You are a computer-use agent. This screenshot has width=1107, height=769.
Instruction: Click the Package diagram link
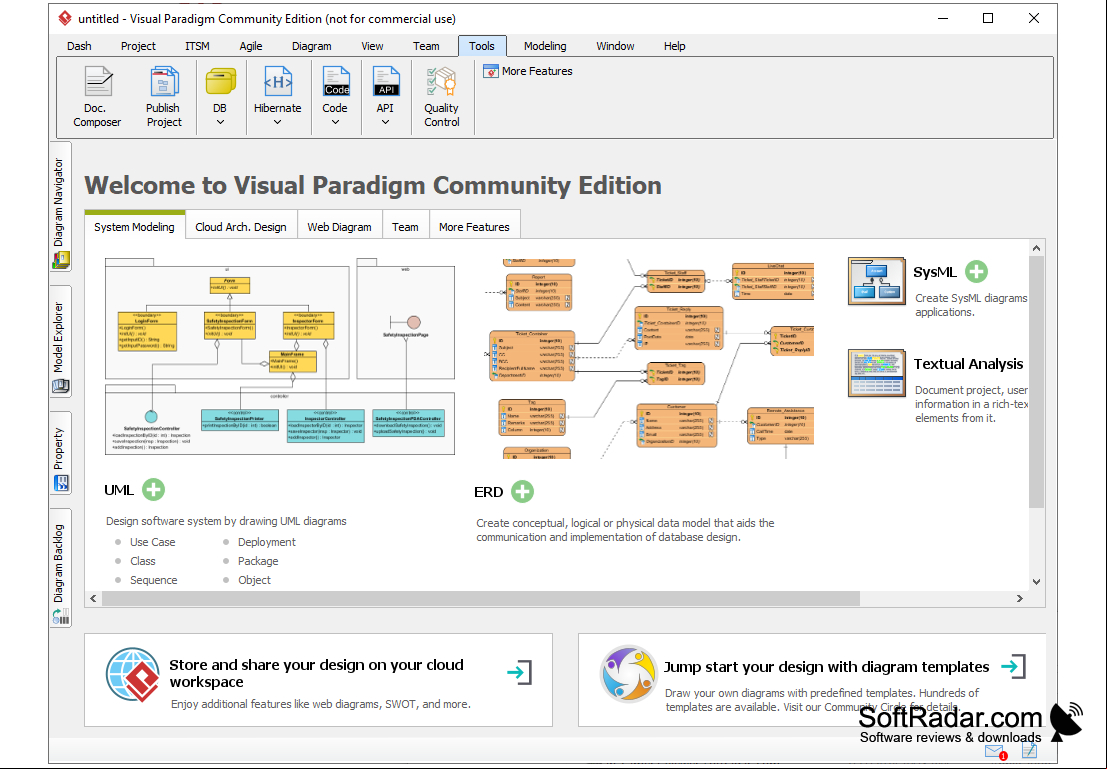point(258,561)
